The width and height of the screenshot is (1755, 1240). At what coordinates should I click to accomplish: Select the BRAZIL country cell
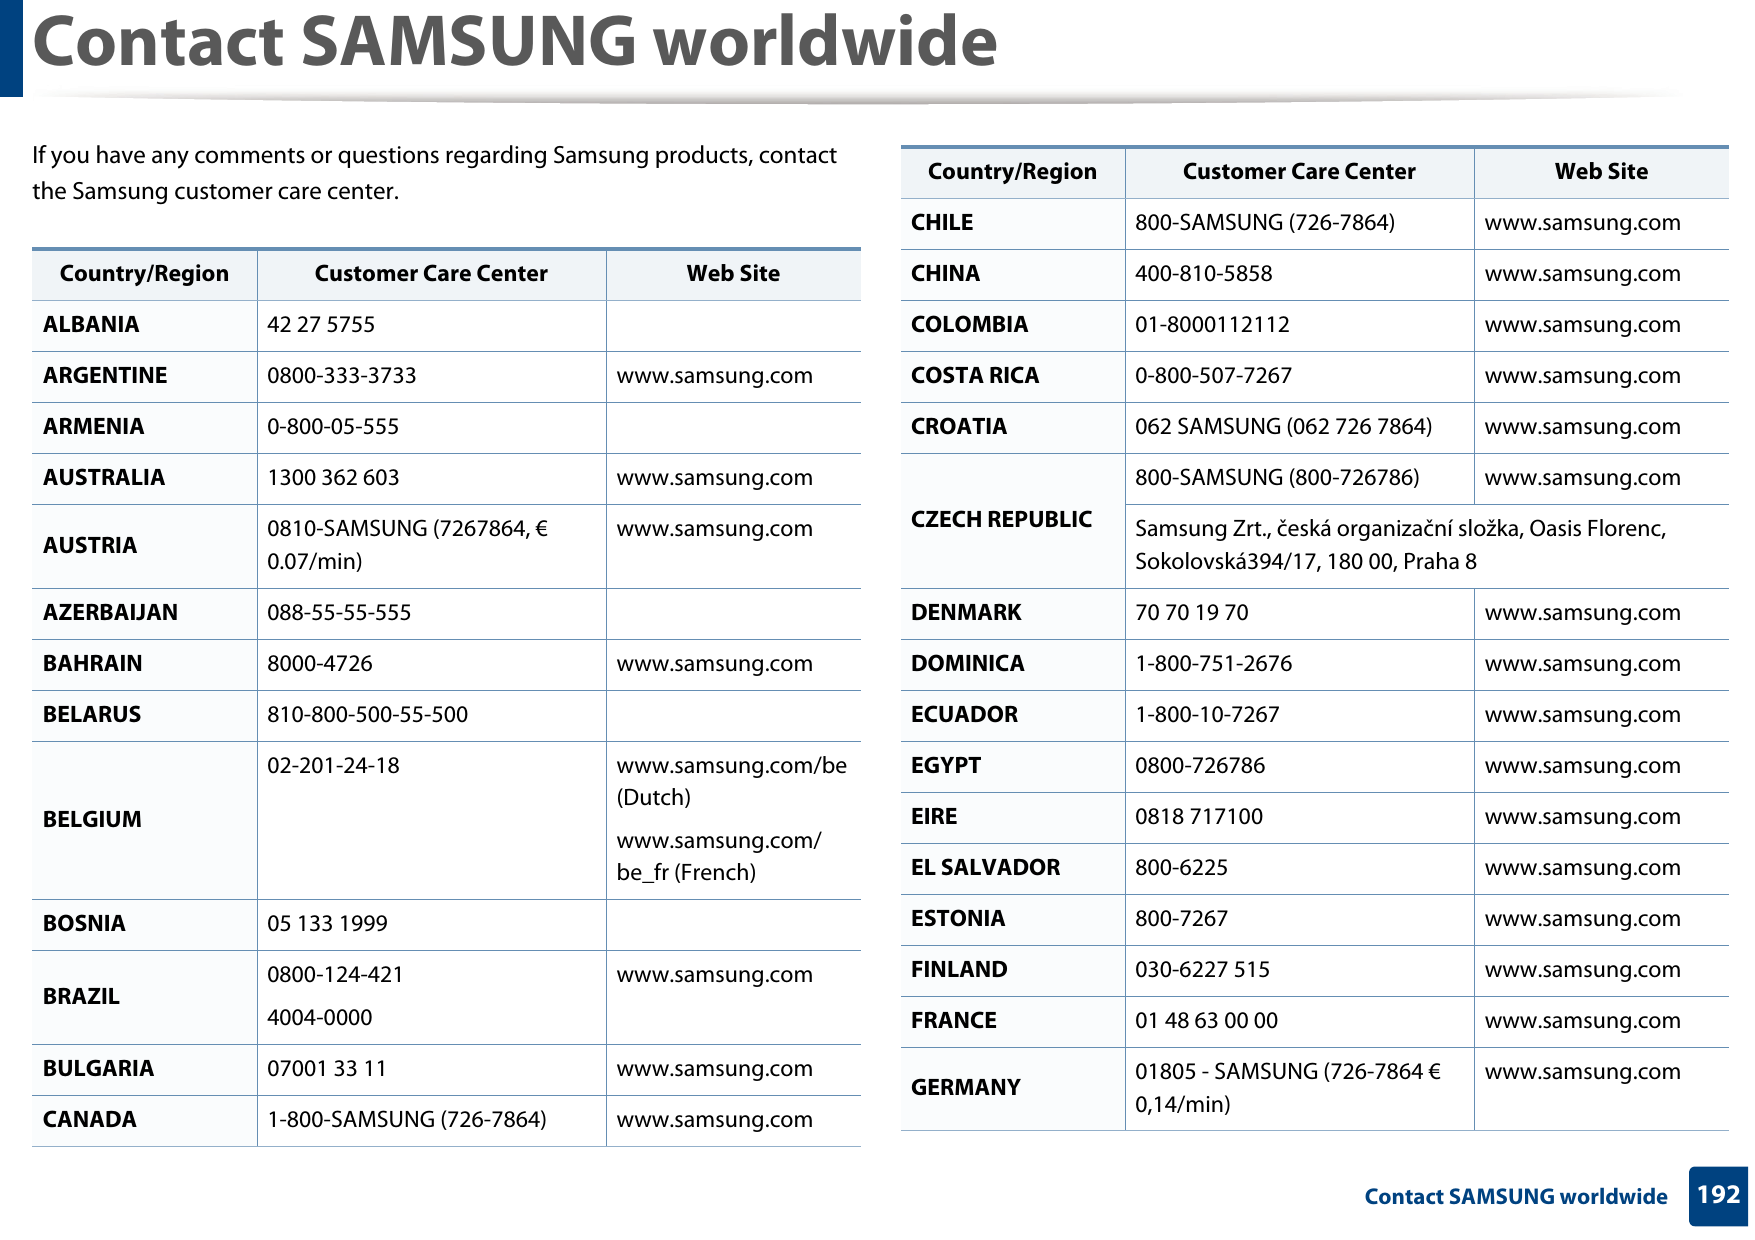tap(144, 997)
